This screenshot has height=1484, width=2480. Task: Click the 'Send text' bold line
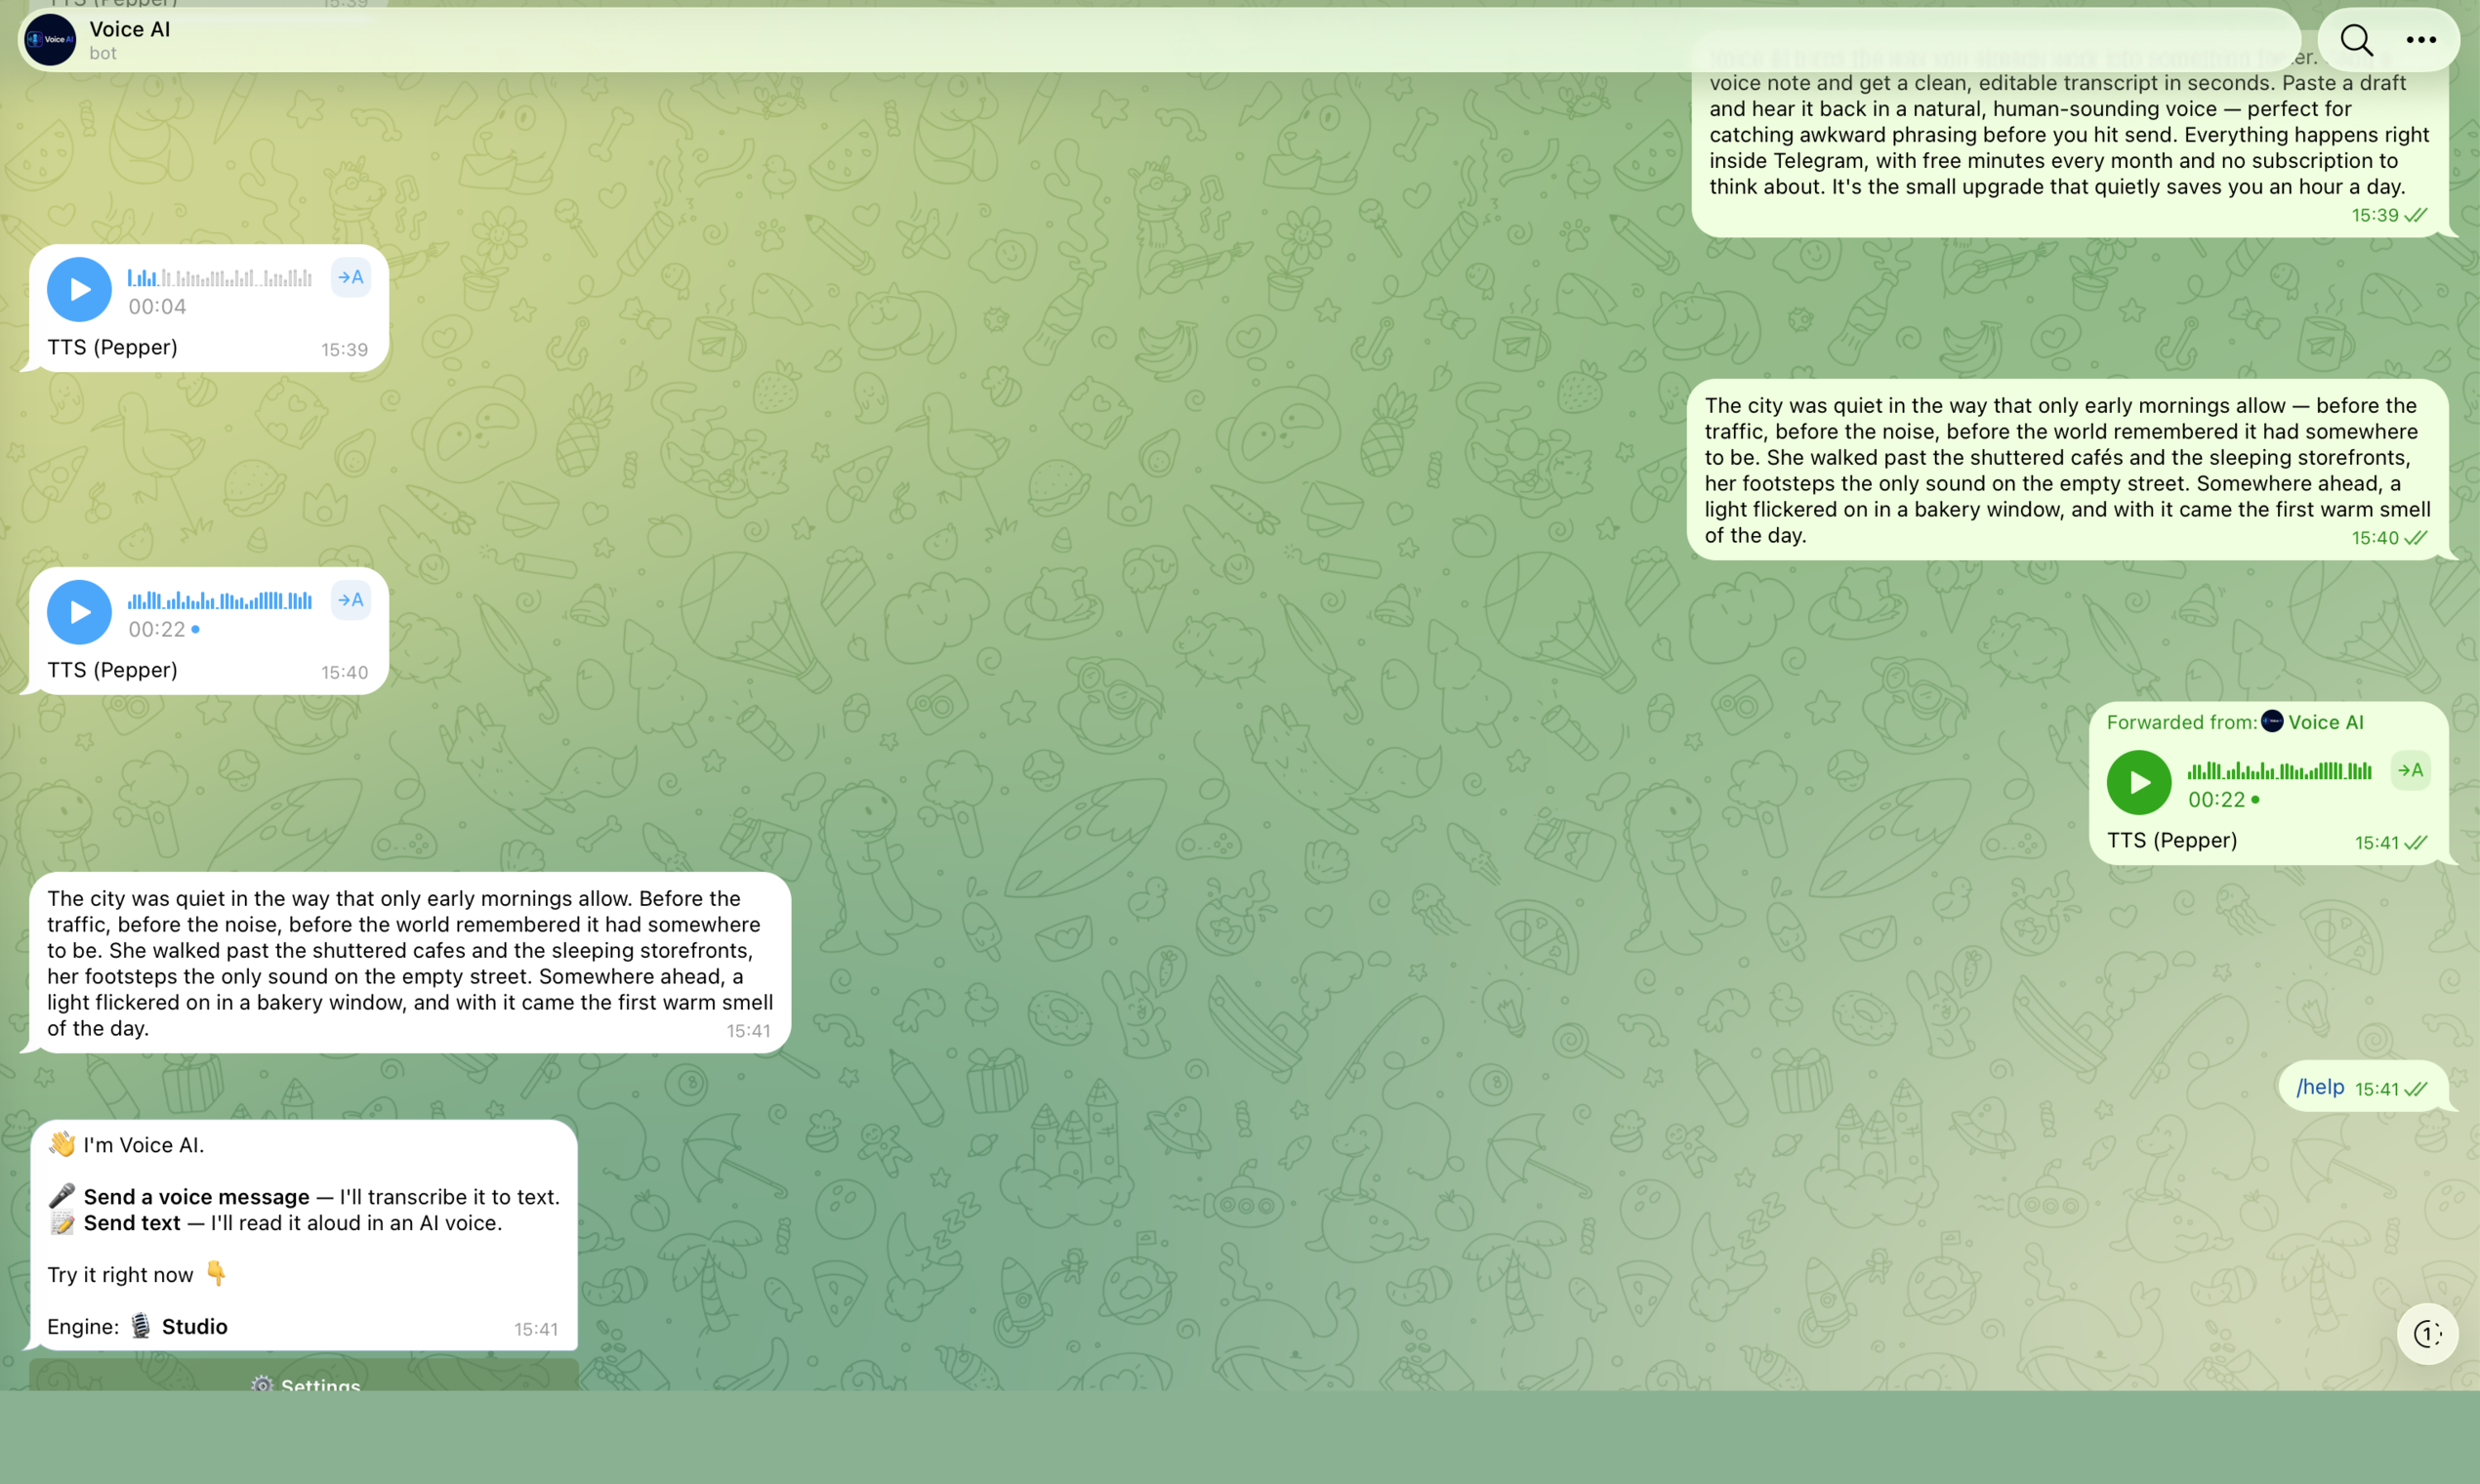click(132, 1222)
